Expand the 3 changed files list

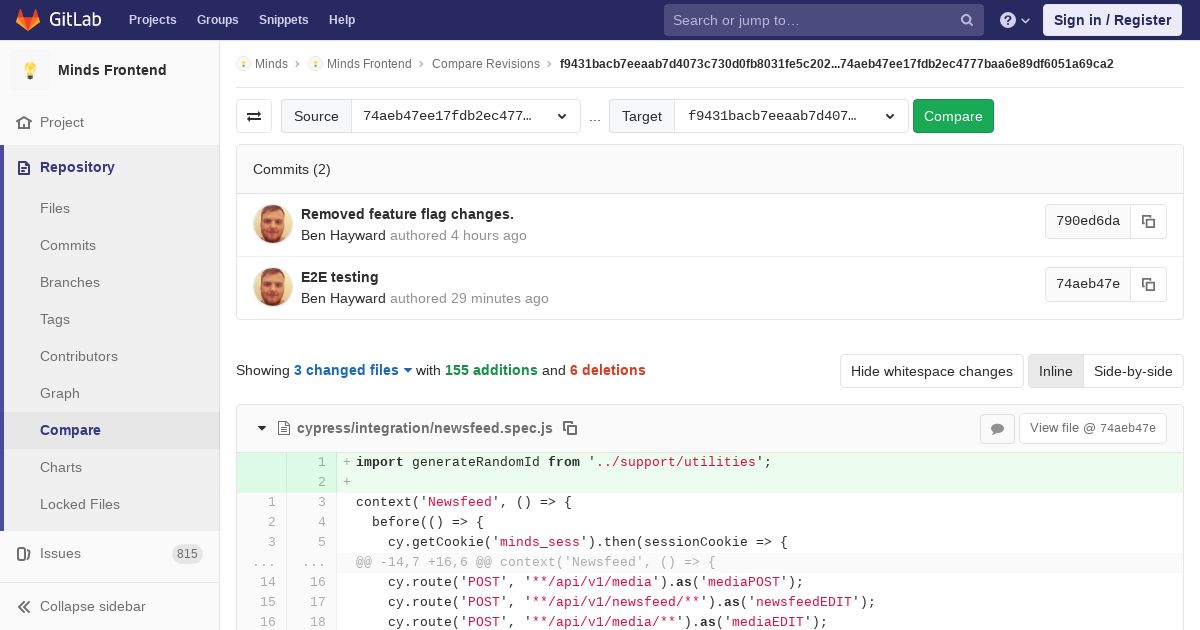click(x=353, y=370)
